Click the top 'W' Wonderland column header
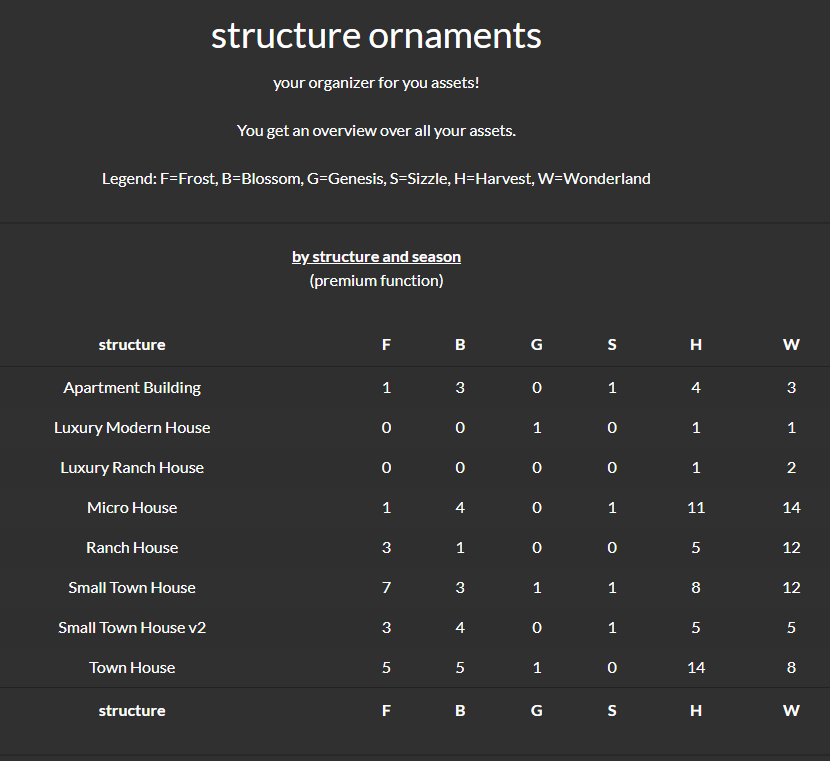Screen dimensions: 830x761 (791, 345)
